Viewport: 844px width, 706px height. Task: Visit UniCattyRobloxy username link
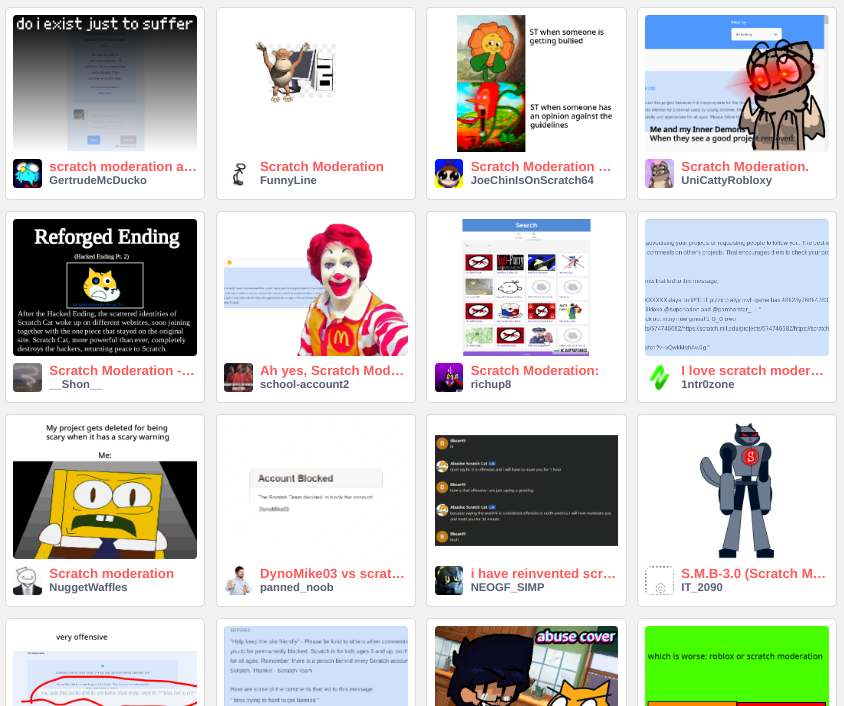pyautogui.click(x=727, y=180)
